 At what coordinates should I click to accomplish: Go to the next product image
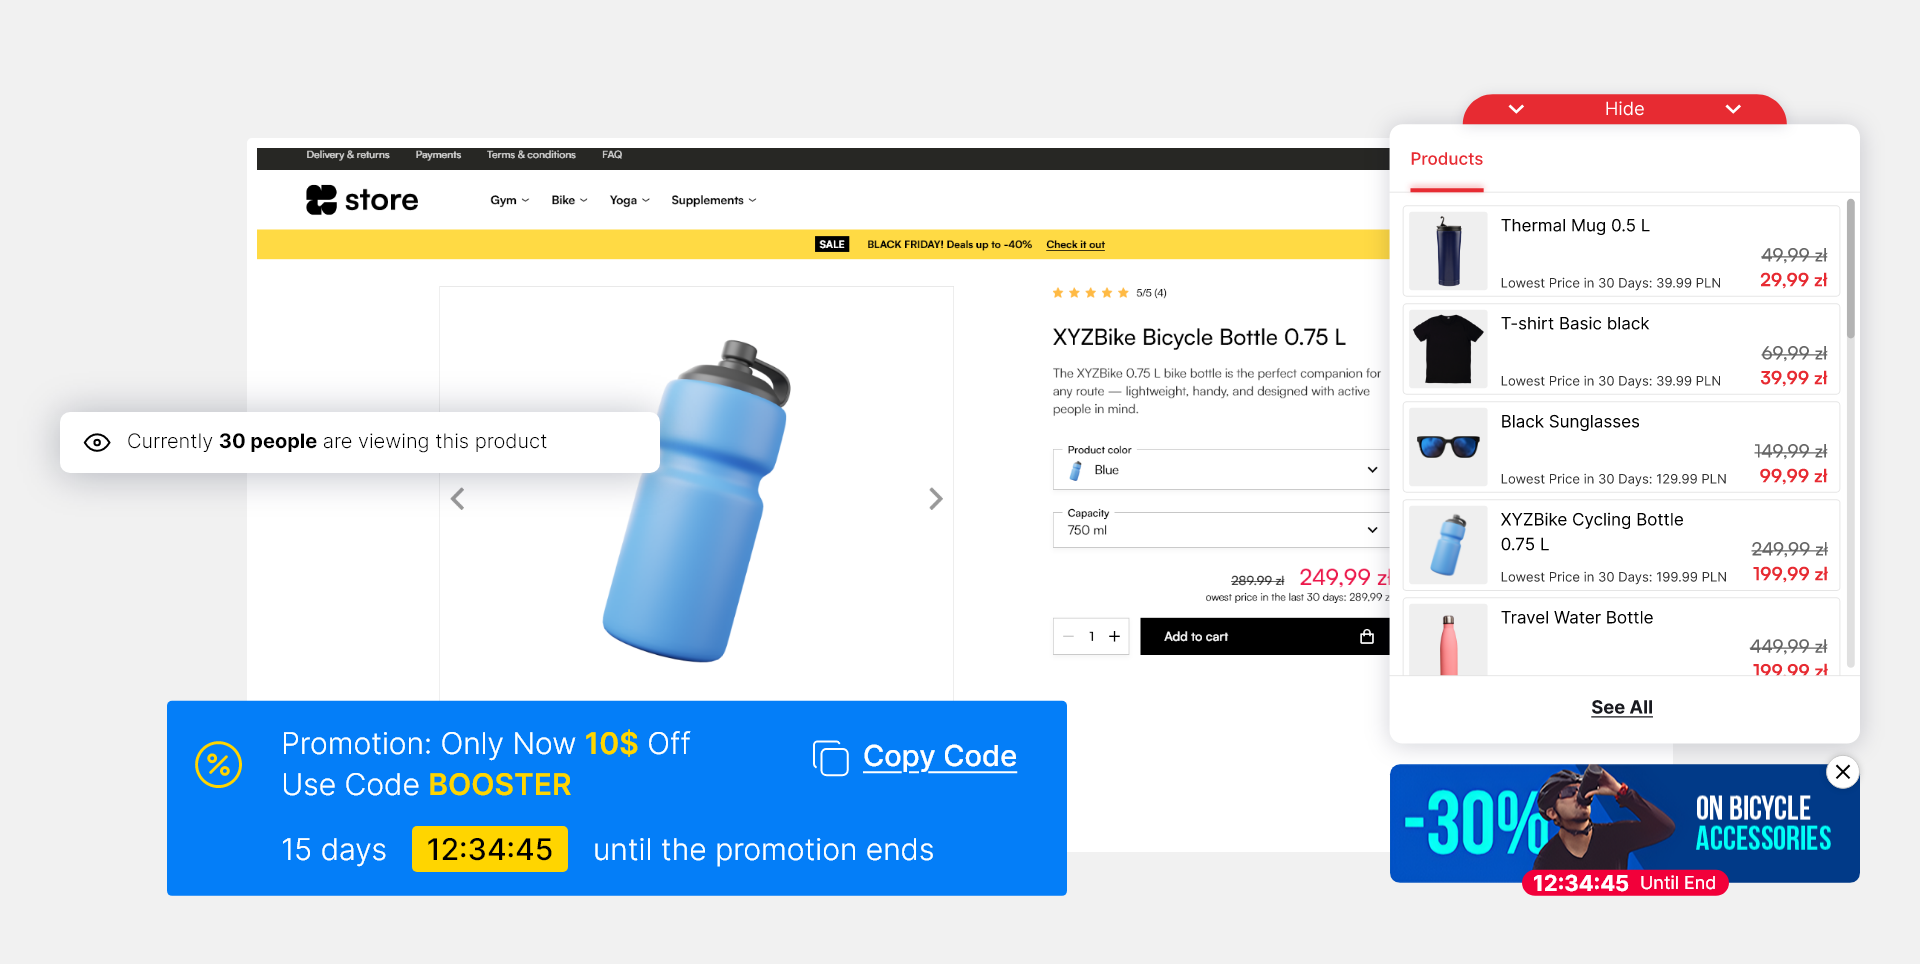[935, 499]
